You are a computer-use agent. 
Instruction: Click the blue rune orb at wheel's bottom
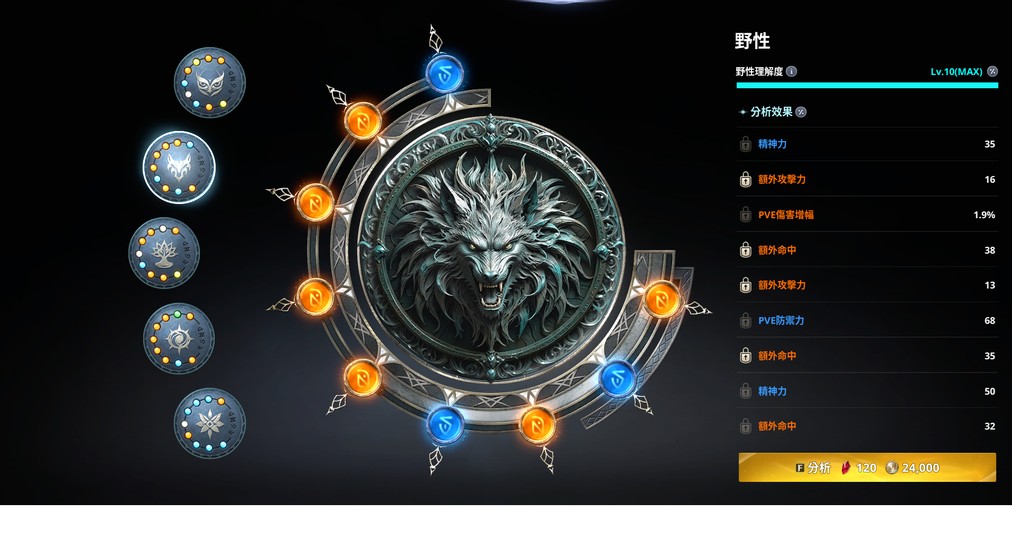pyautogui.click(x=445, y=425)
